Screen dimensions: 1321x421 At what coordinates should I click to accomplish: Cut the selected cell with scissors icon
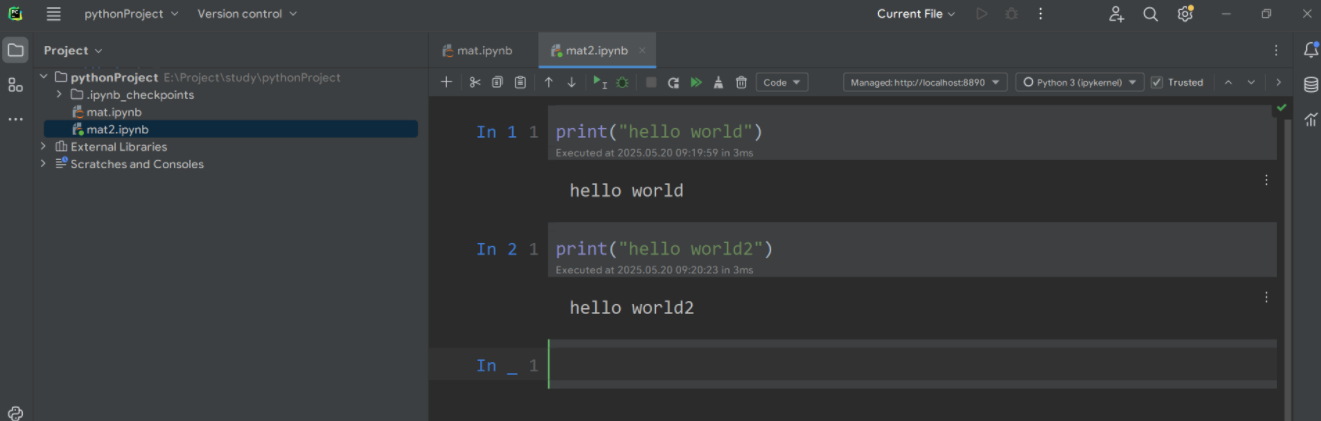point(475,82)
